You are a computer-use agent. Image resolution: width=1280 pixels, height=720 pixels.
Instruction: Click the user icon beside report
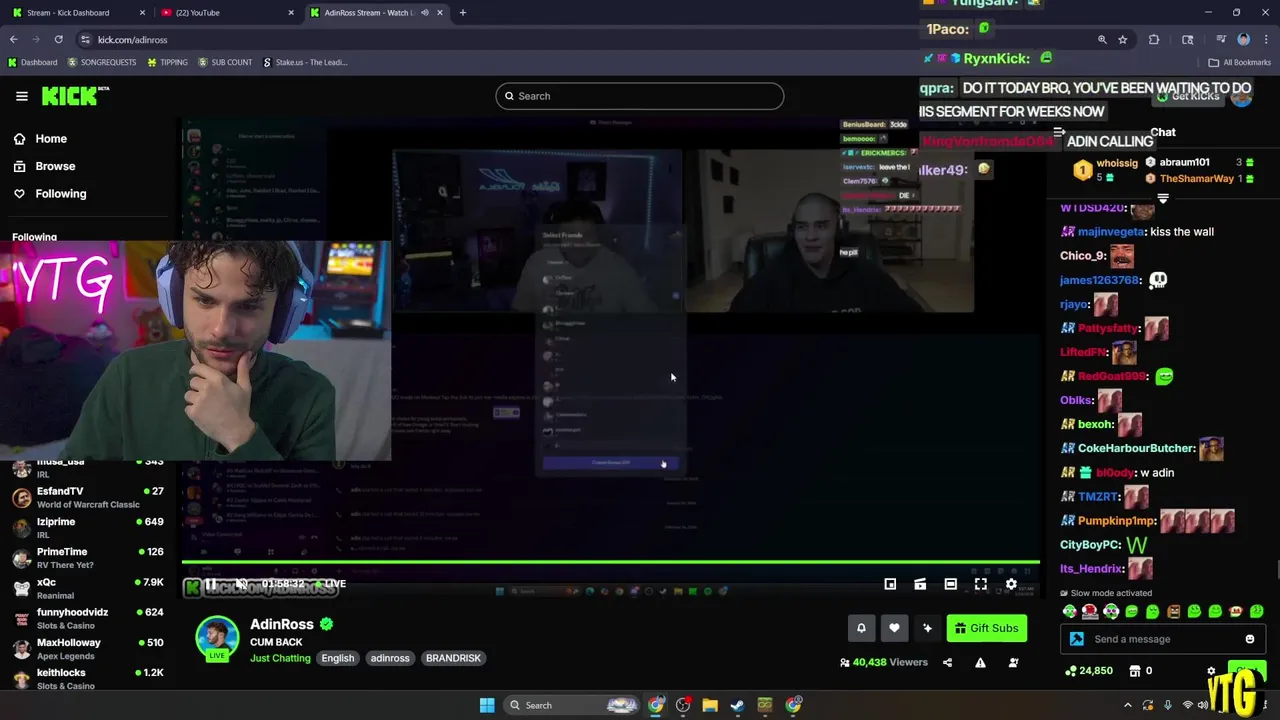pyautogui.click(x=1013, y=662)
